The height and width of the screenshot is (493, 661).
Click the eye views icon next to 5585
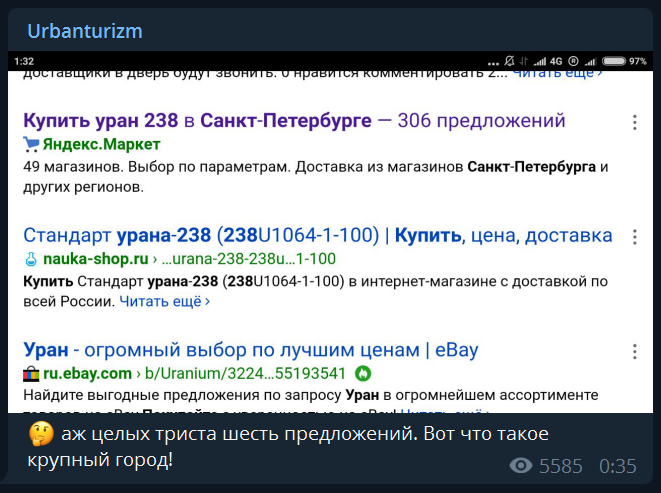(x=521, y=466)
